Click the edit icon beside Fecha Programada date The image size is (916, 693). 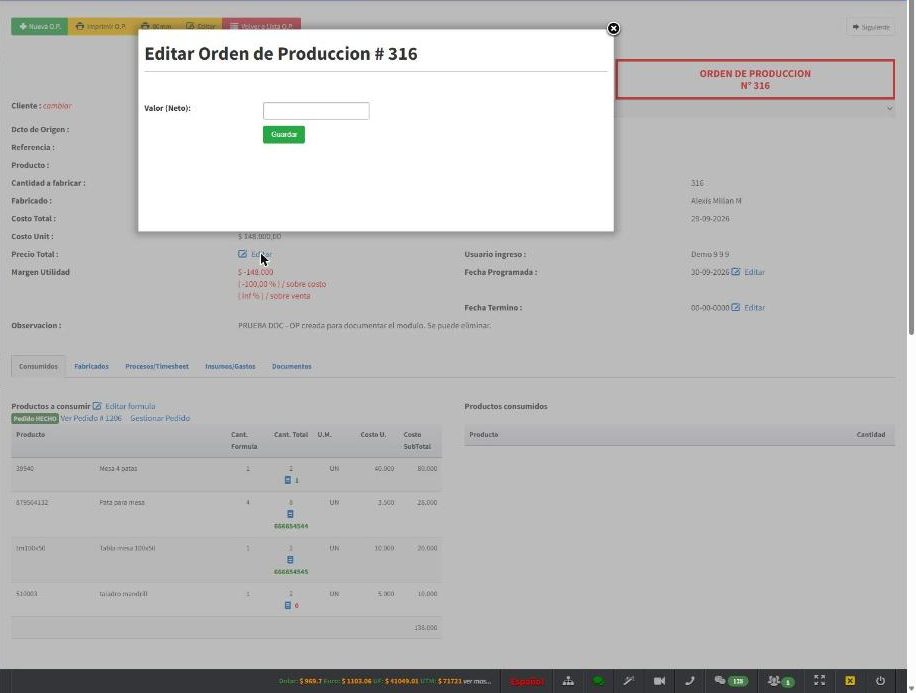(736, 272)
